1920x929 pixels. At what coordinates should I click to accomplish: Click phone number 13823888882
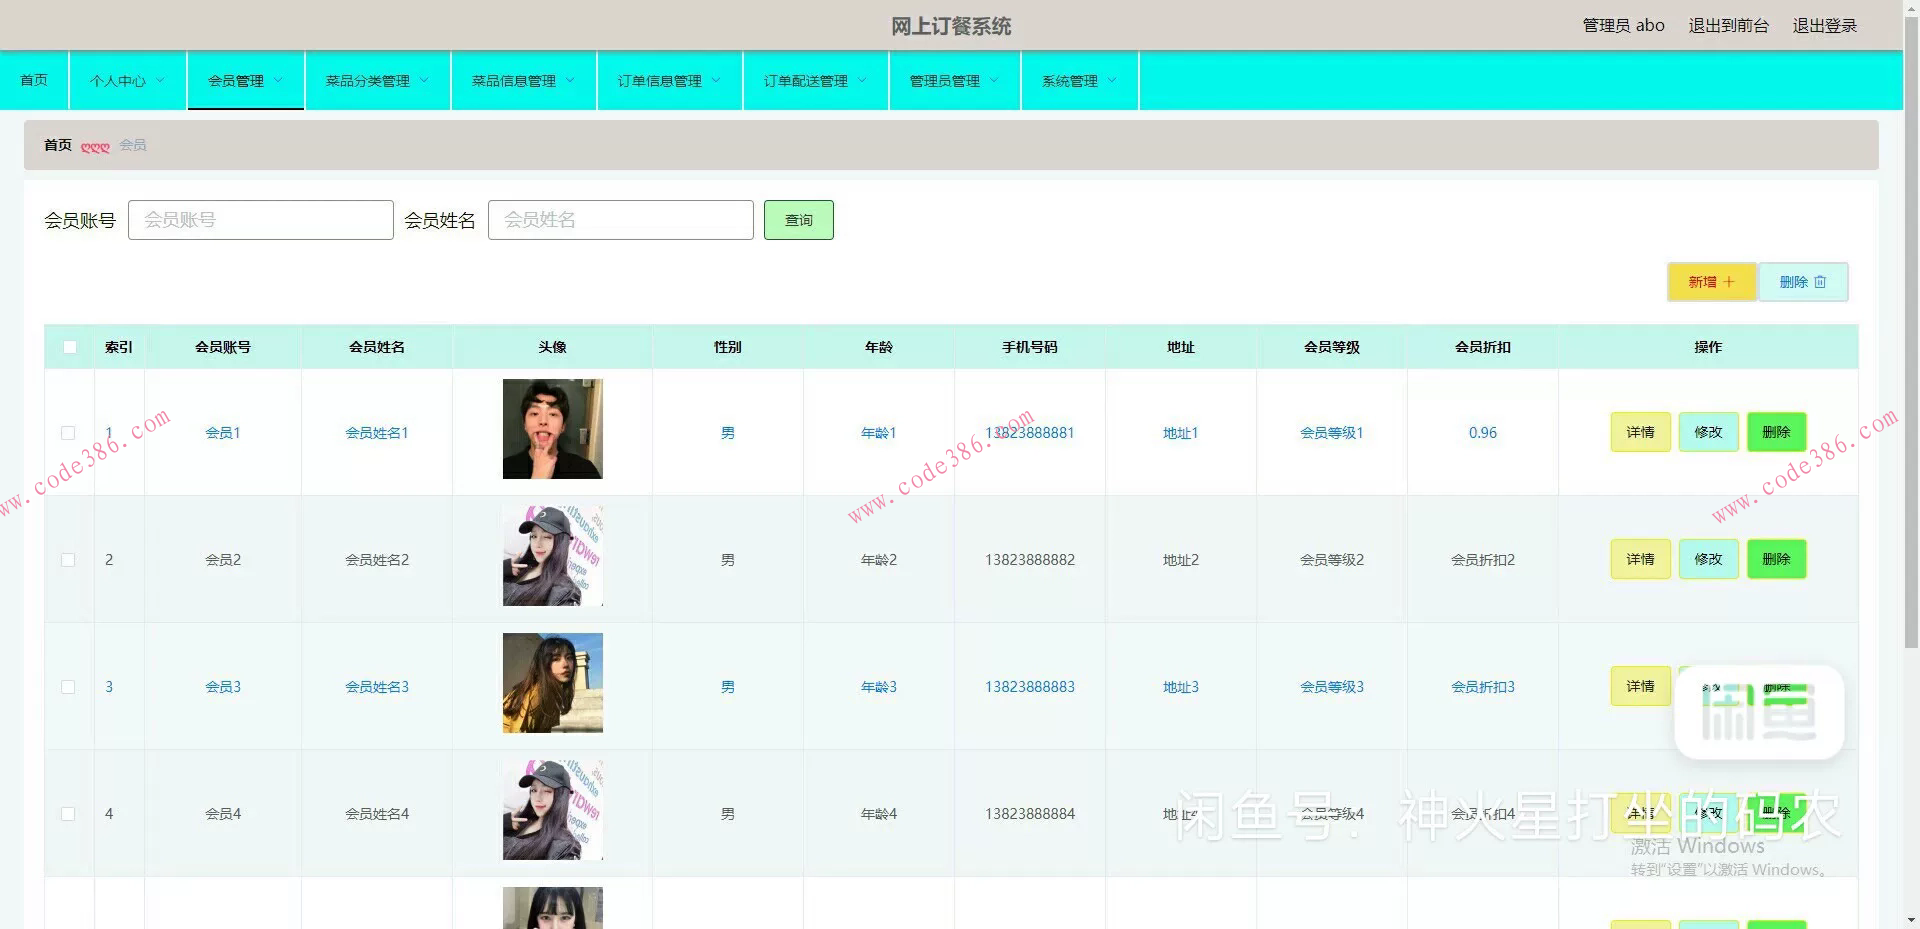point(1030,560)
